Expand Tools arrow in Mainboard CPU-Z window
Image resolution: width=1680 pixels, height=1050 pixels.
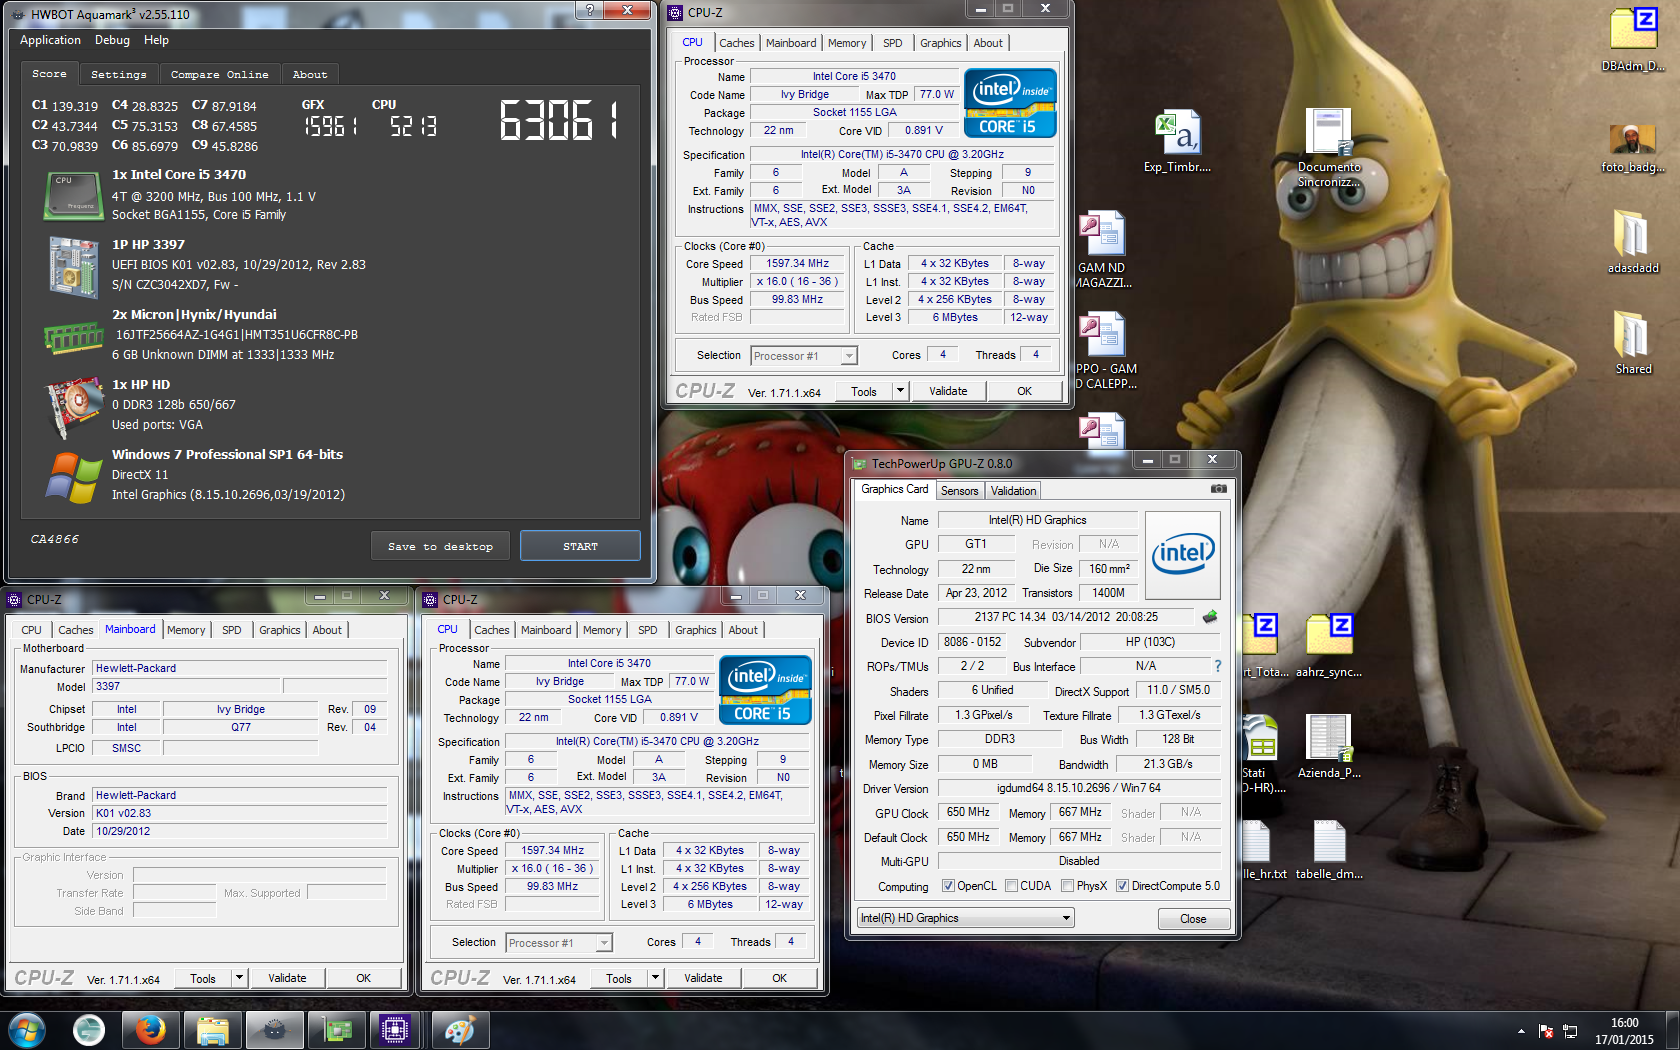239,978
